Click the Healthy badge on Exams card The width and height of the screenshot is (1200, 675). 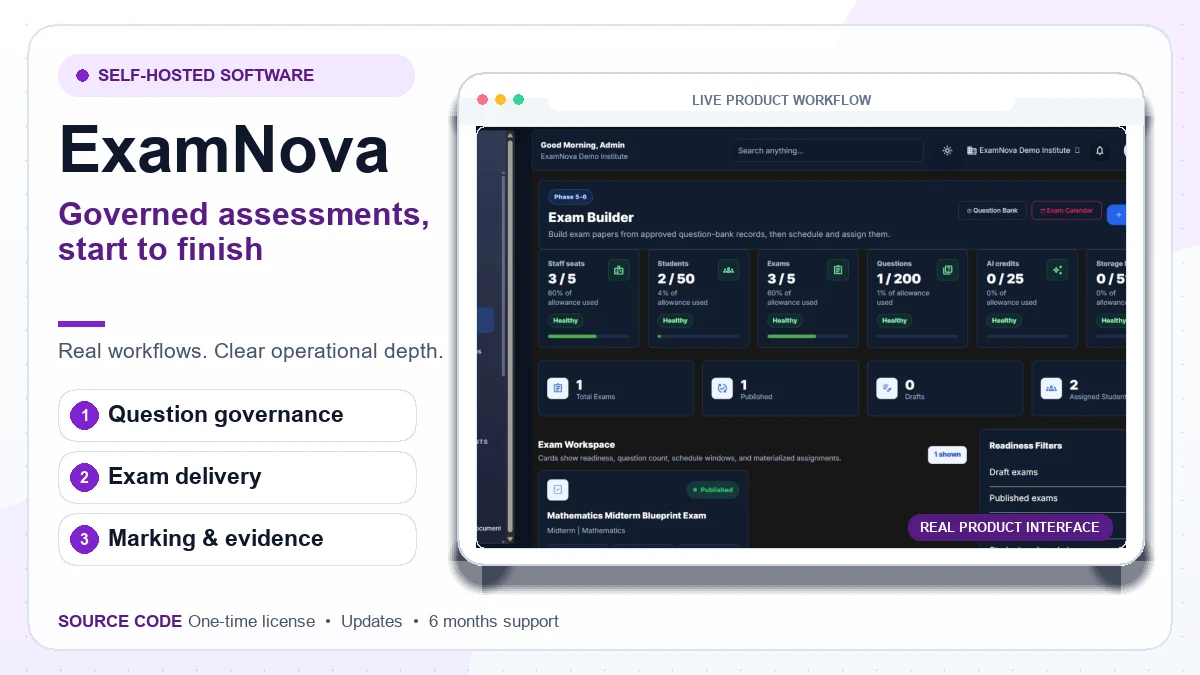click(785, 321)
